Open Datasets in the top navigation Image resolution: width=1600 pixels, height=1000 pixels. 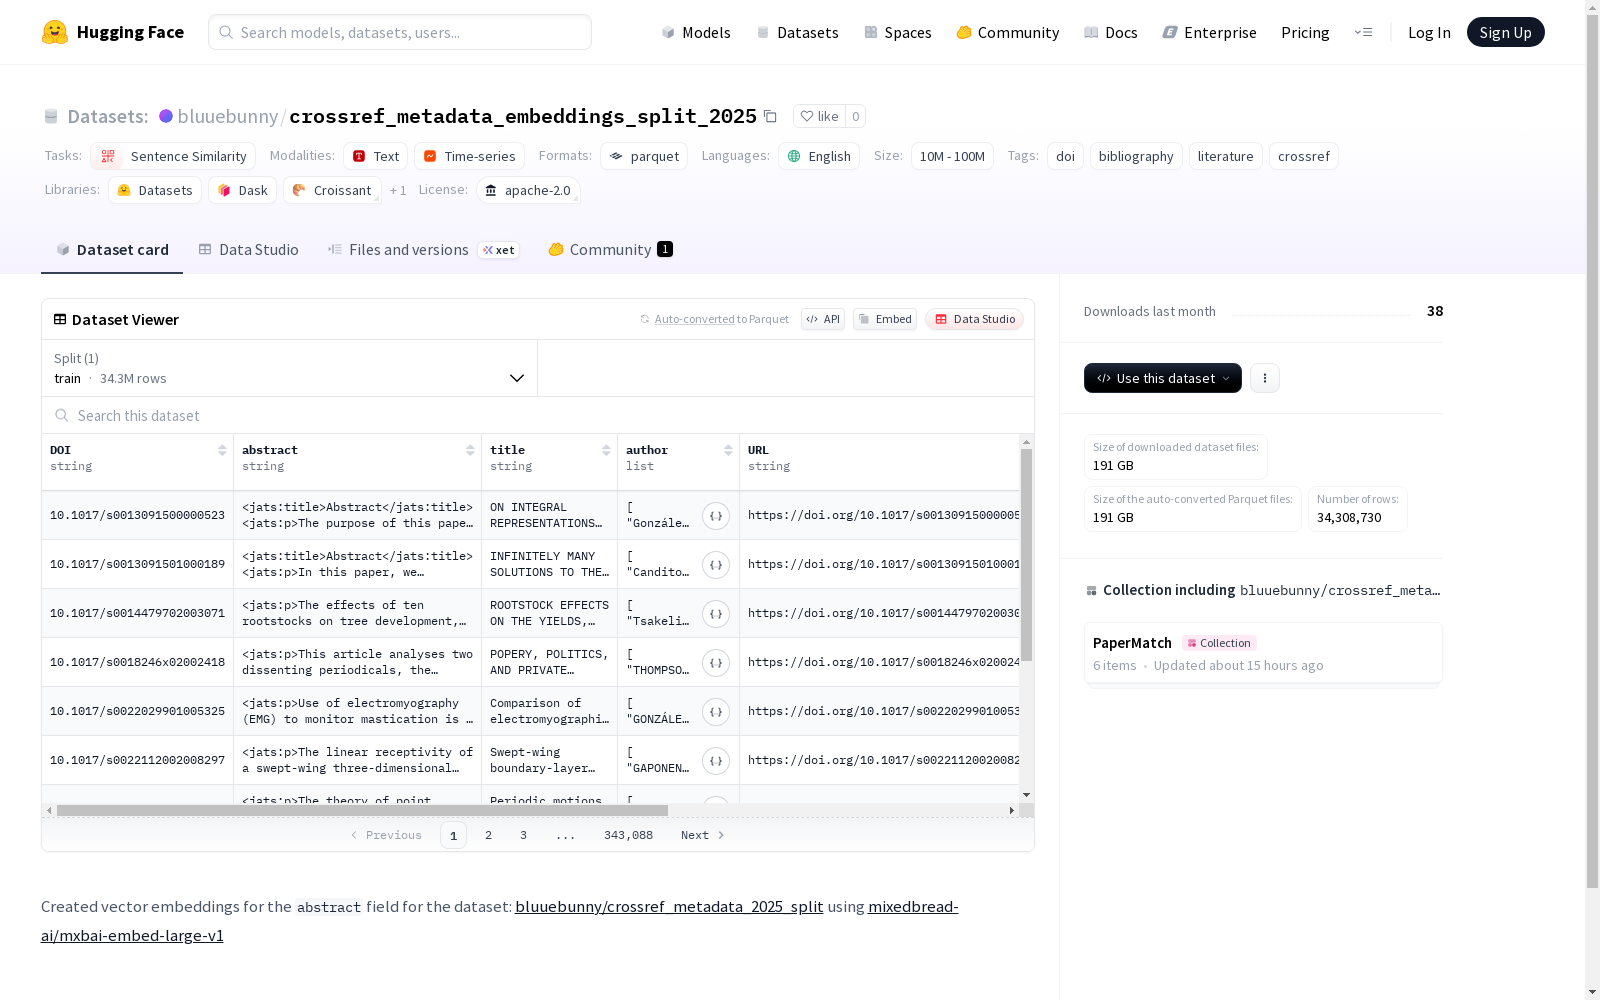(797, 32)
